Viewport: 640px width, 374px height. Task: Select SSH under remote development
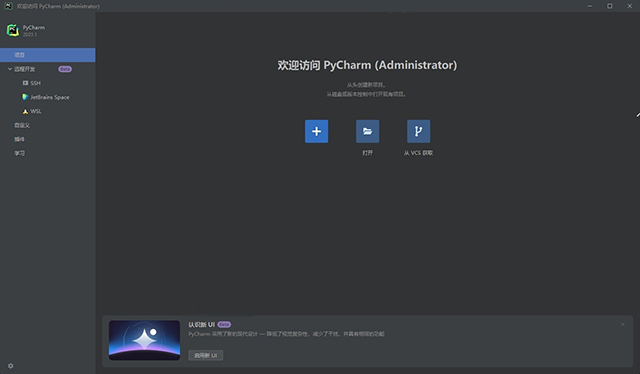(47, 83)
